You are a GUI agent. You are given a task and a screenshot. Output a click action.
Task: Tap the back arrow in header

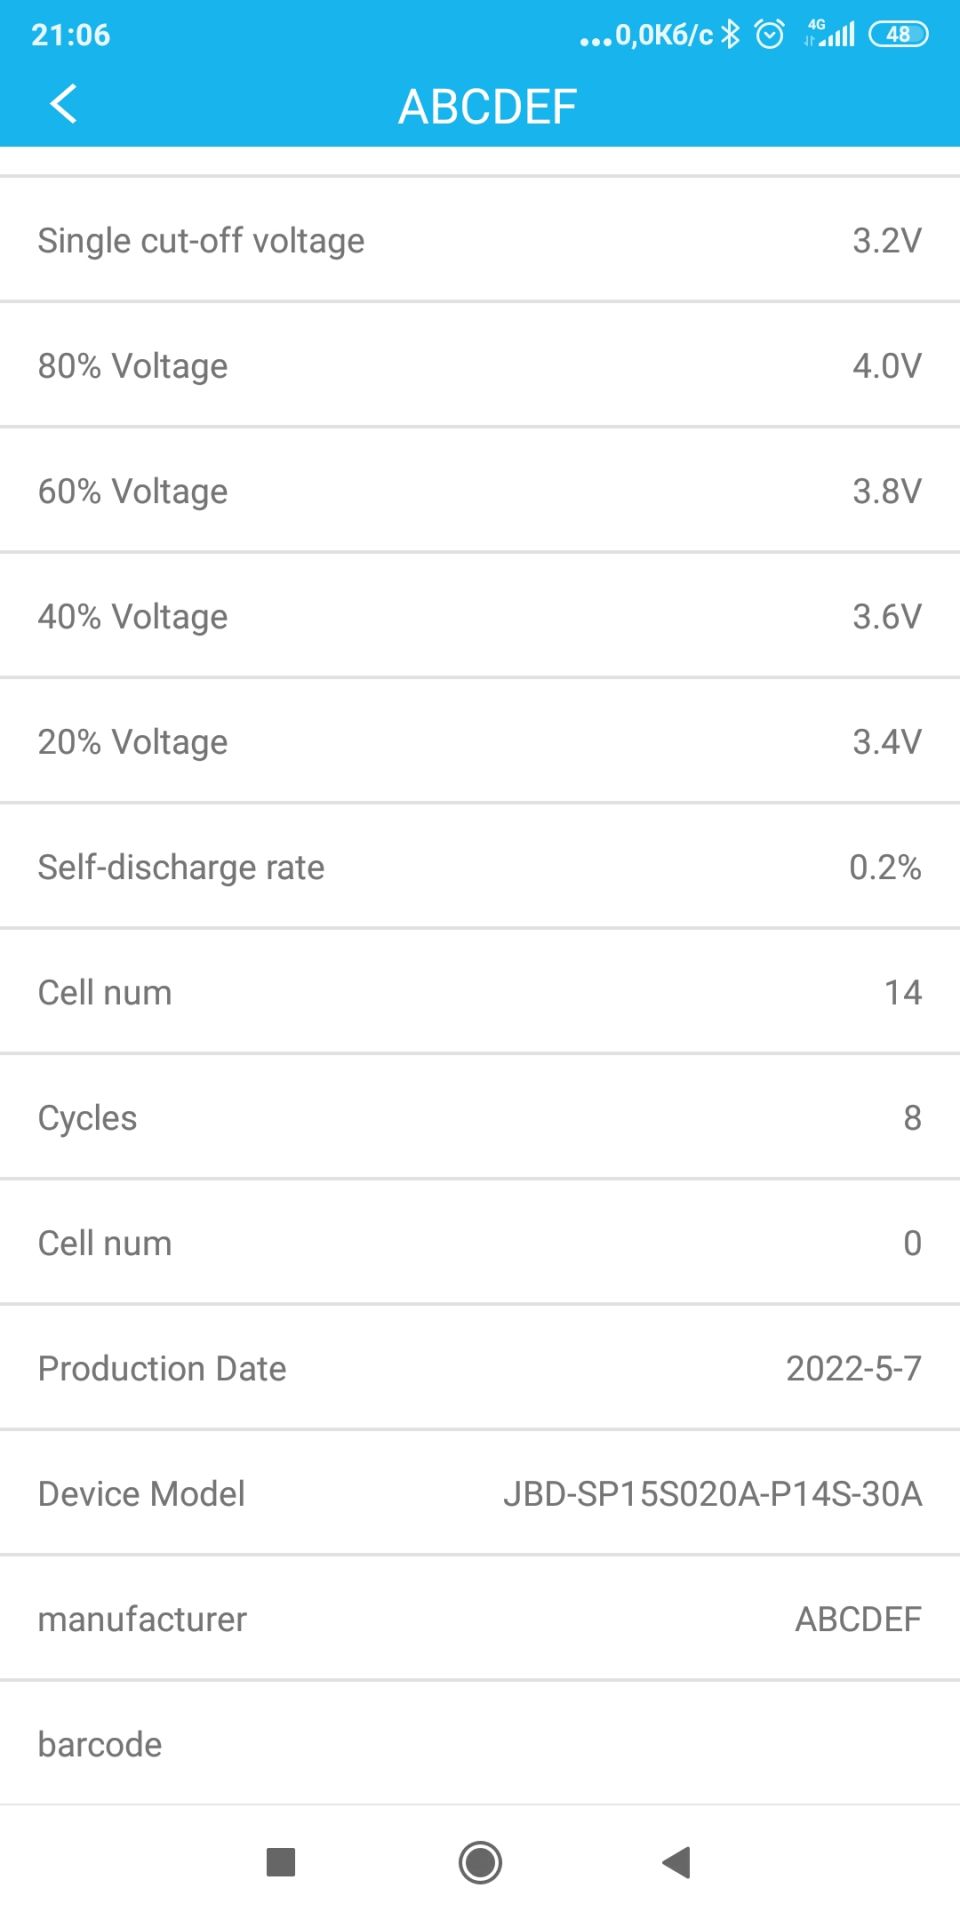click(63, 104)
